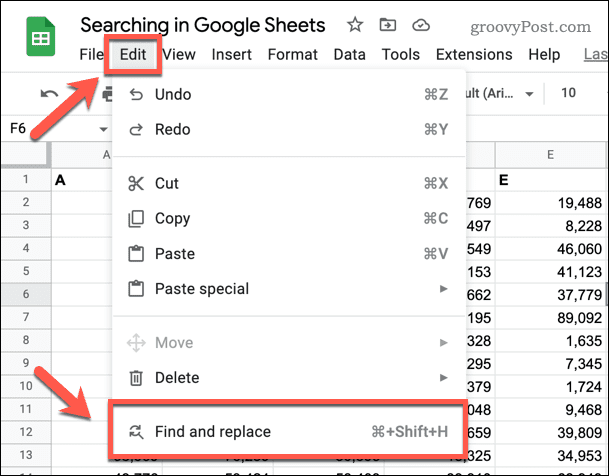Viewport: 609px width, 476px height.
Task: Select the cell containing 37,779
Action: click(550, 294)
